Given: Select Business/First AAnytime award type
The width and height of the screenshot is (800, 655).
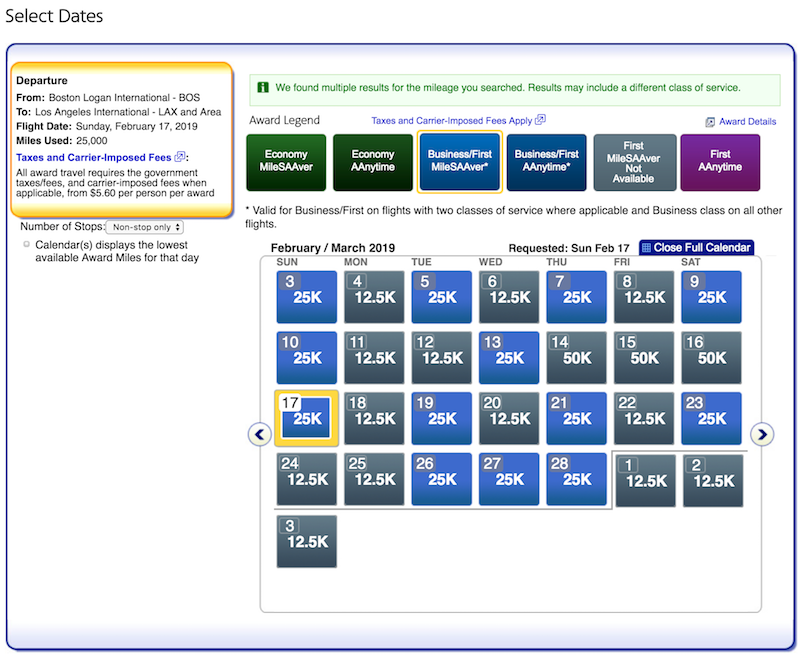Looking at the screenshot, I should [x=546, y=162].
